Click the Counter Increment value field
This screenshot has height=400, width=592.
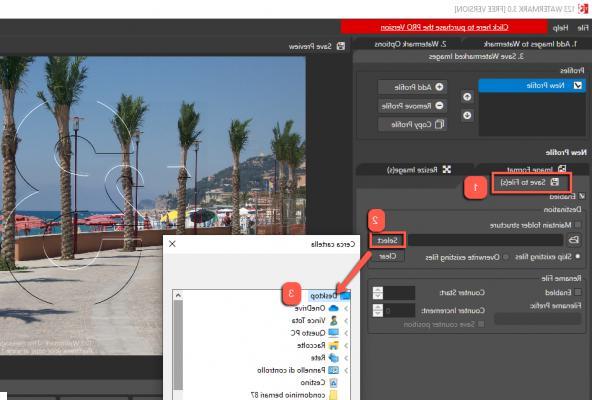coord(399,310)
